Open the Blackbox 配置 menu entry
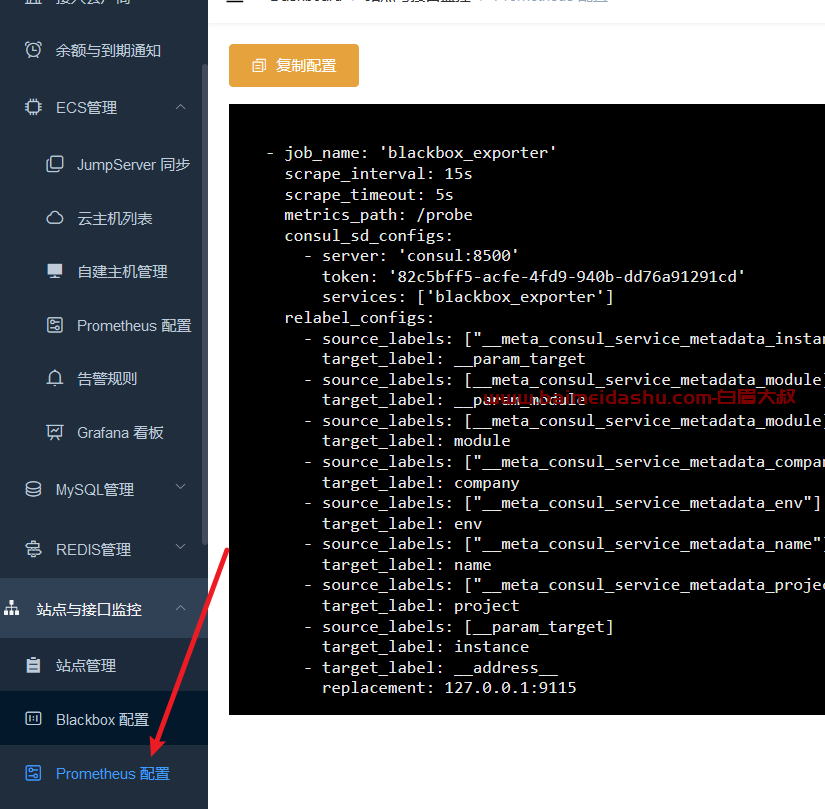Image resolution: width=825 pixels, height=809 pixels. pyautogui.click(x=103, y=719)
